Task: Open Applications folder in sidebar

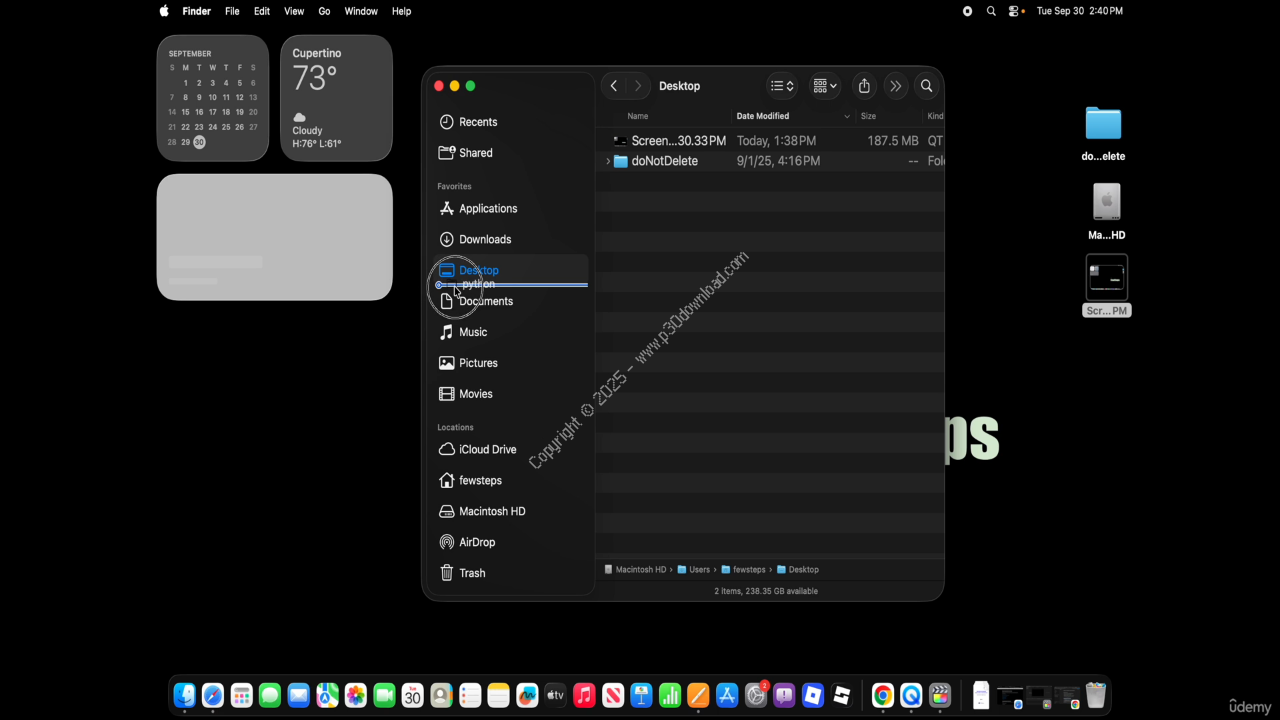Action: tap(487, 209)
